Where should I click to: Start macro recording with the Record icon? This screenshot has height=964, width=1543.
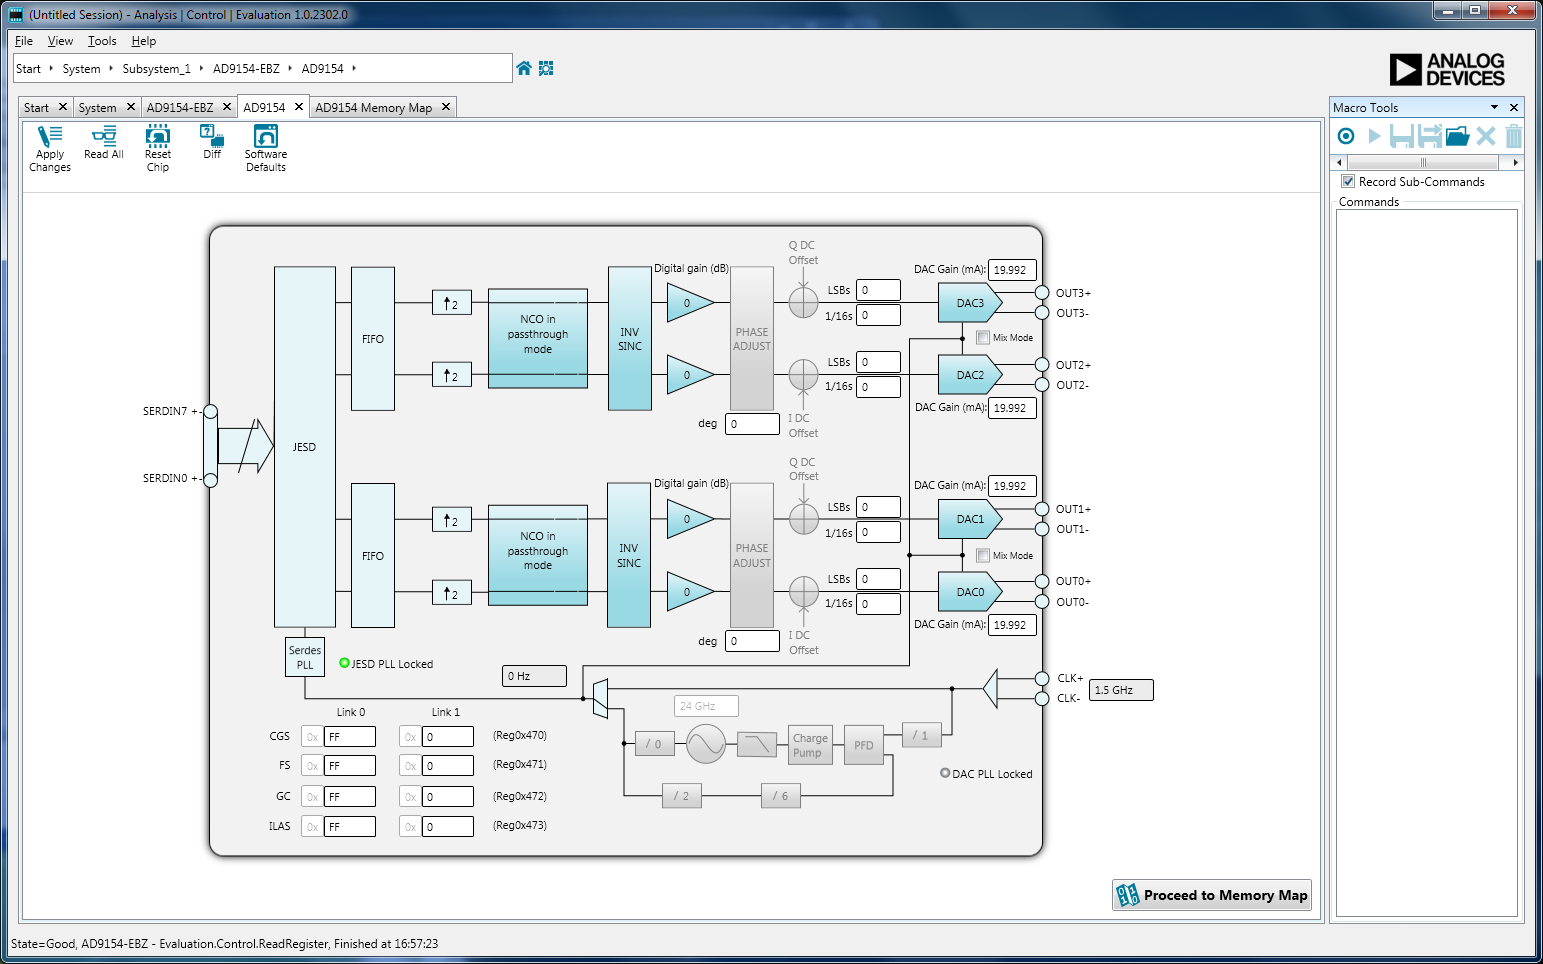1346,136
